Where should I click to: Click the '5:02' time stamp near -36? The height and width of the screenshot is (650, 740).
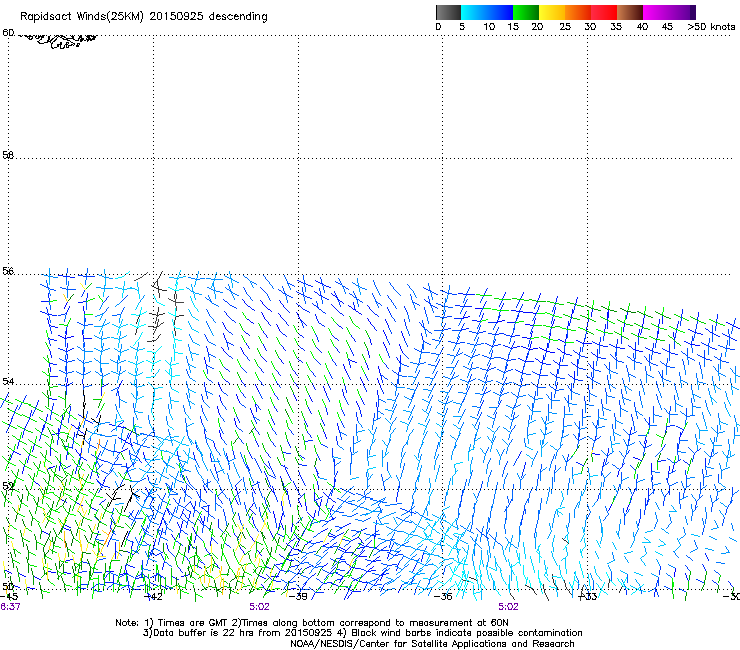[508, 607]
